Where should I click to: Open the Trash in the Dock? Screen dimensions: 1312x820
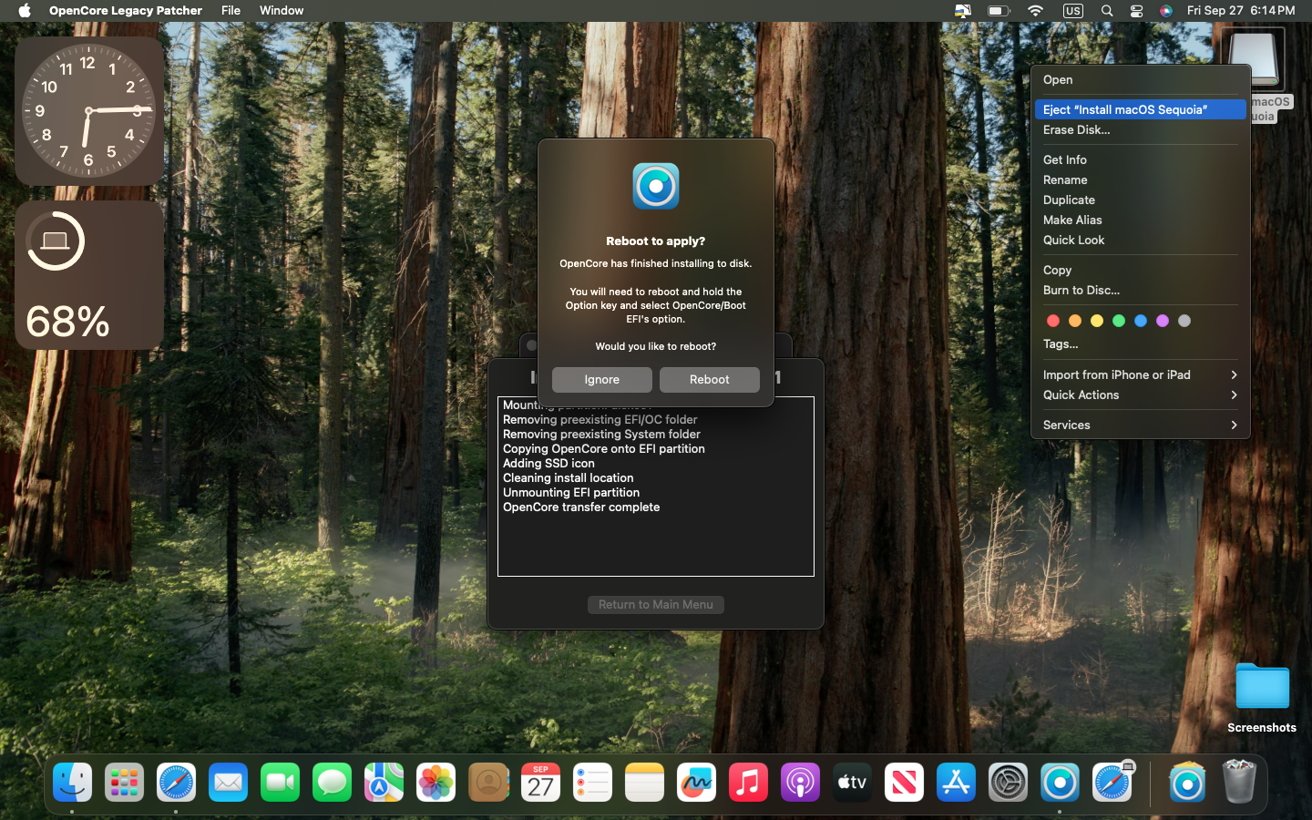click(x=1239, y=782)
